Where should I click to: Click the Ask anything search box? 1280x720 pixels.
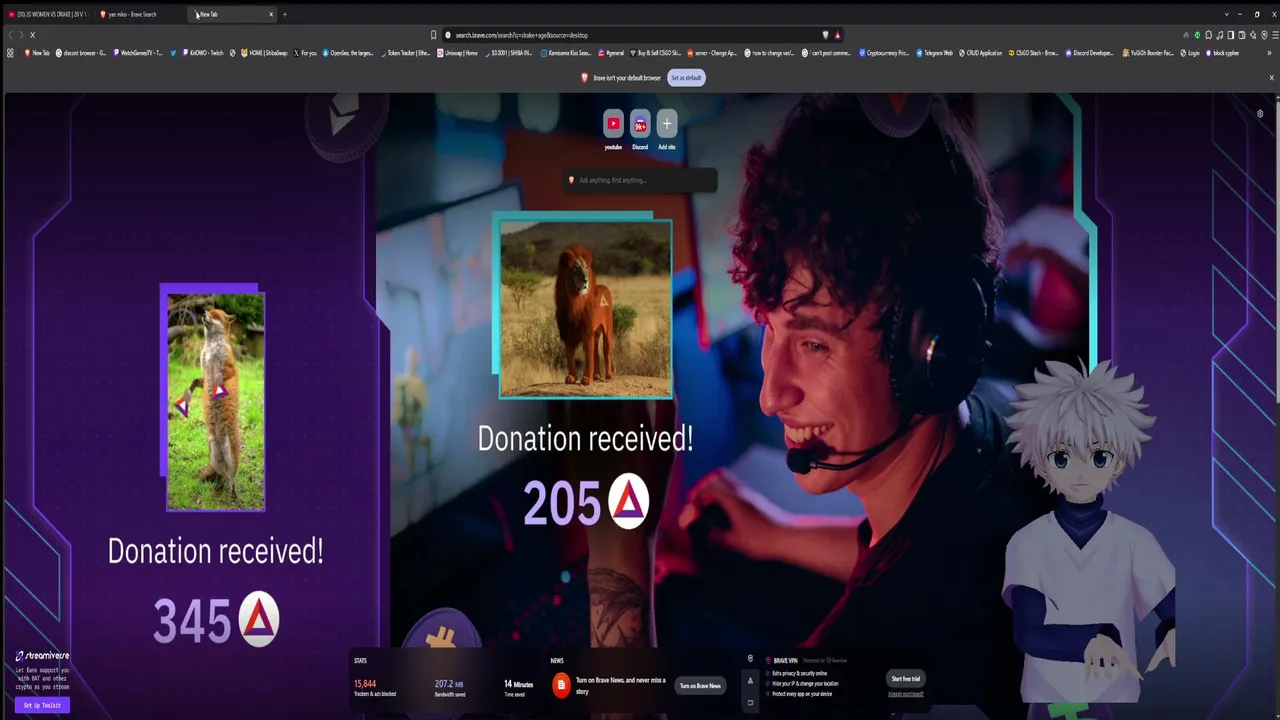(x=640, y=180)
